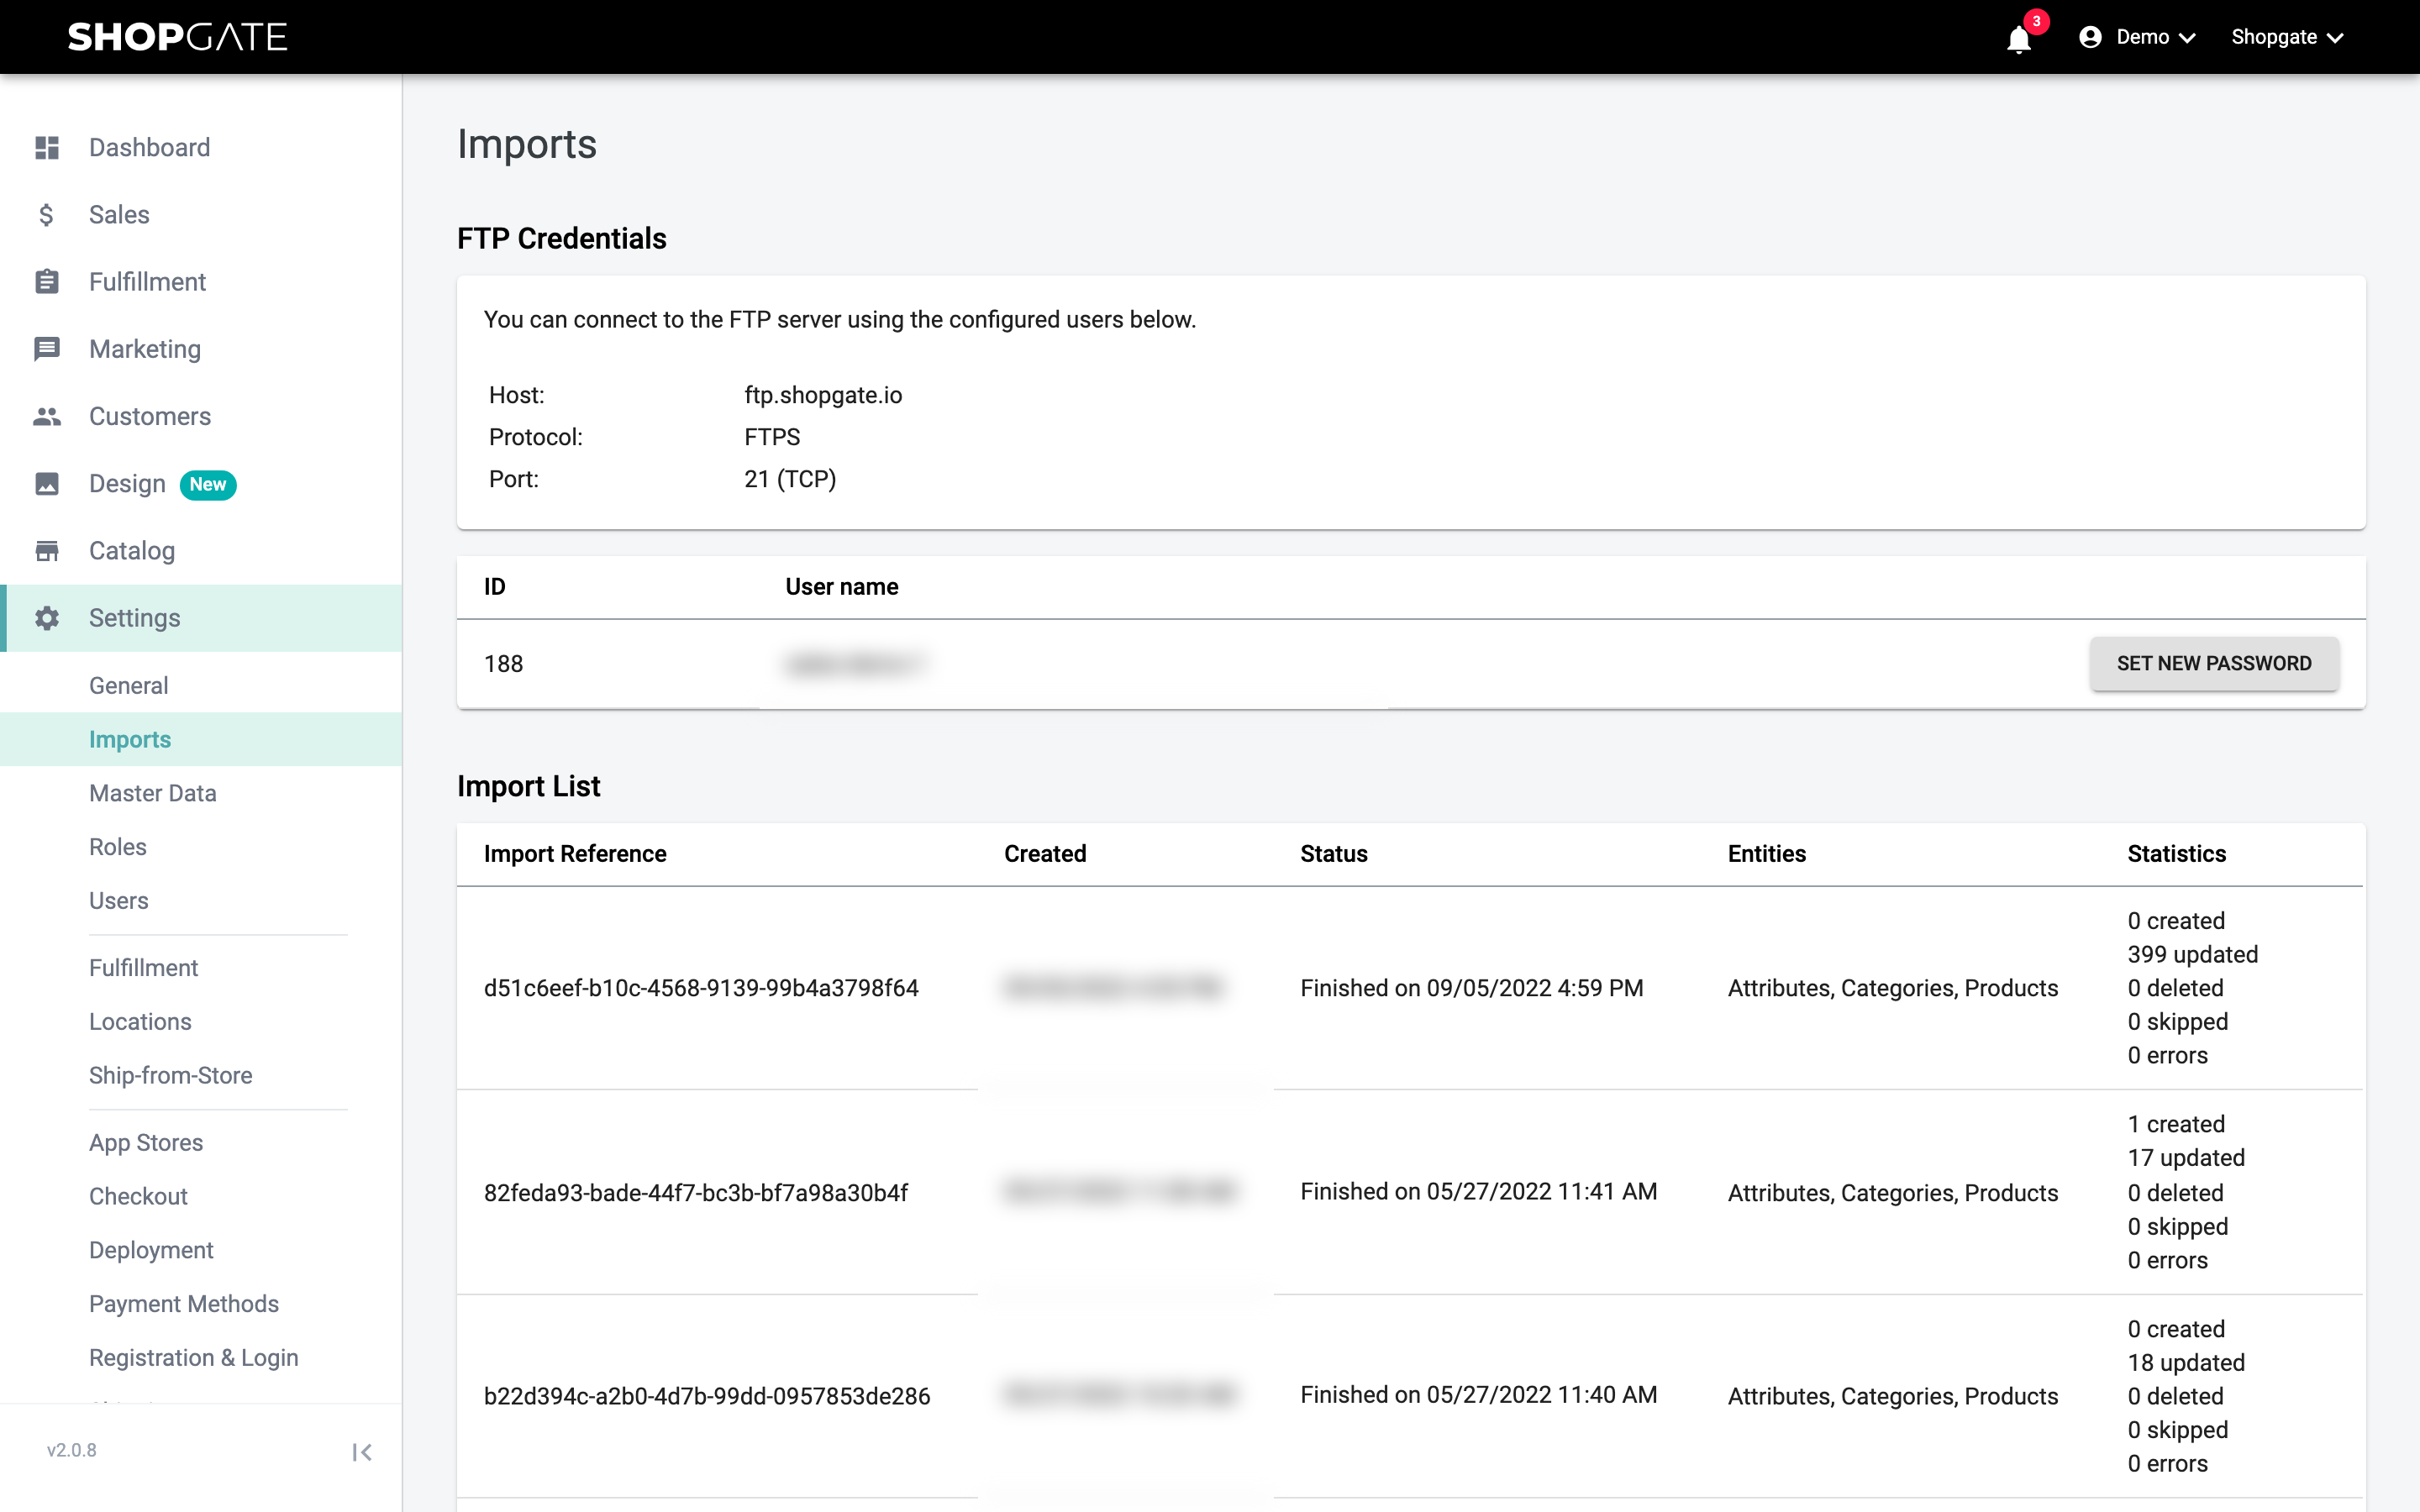Click the Catalog store icon

pyautogui.click(x=47, y=551)
